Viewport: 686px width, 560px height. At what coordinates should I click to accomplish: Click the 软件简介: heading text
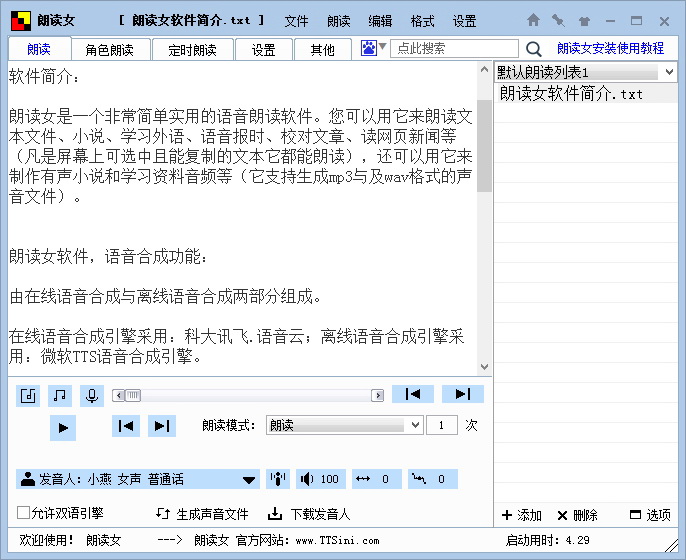click(x=44, y=77)
